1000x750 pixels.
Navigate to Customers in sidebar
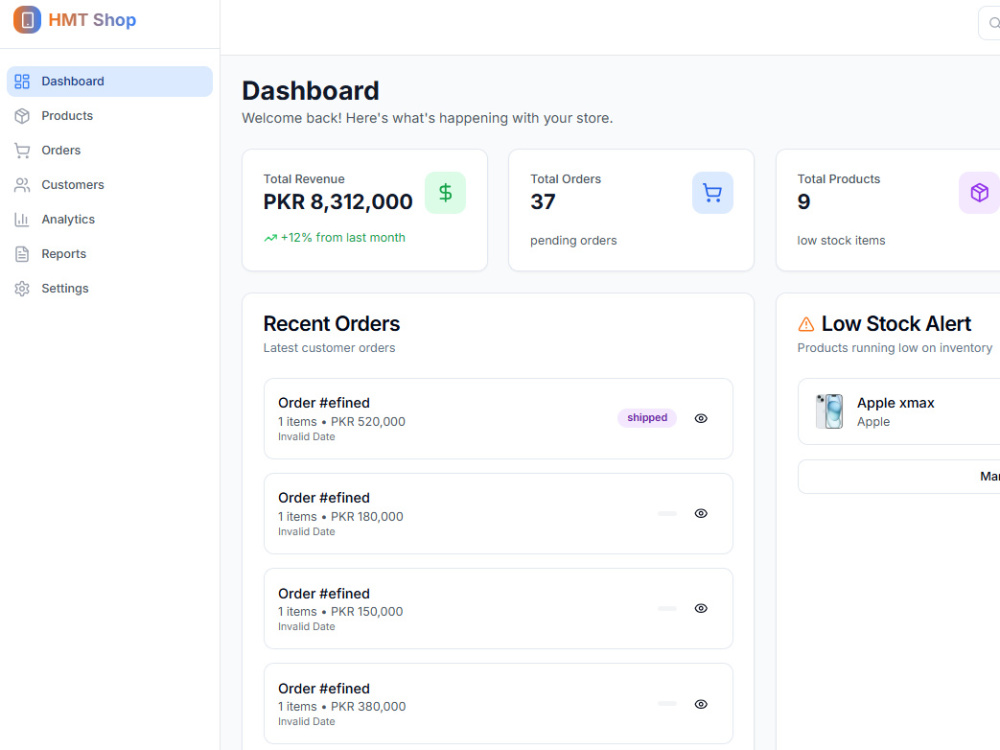pyautogui.click(x=110, y=185)
